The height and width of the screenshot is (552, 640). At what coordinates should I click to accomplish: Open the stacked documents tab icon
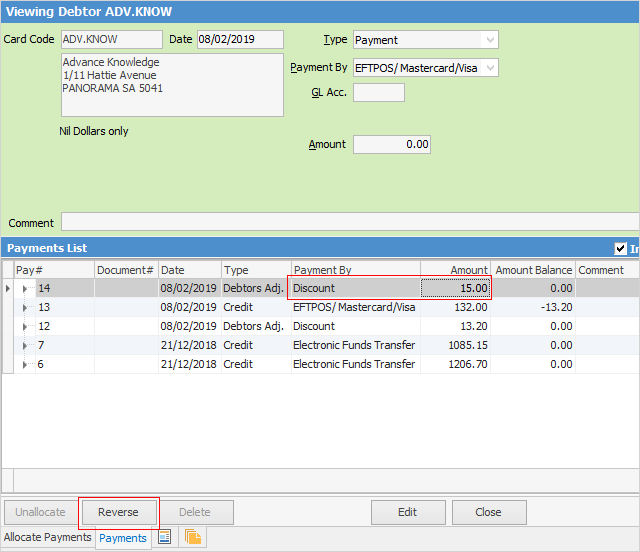(x=193, y=538)
